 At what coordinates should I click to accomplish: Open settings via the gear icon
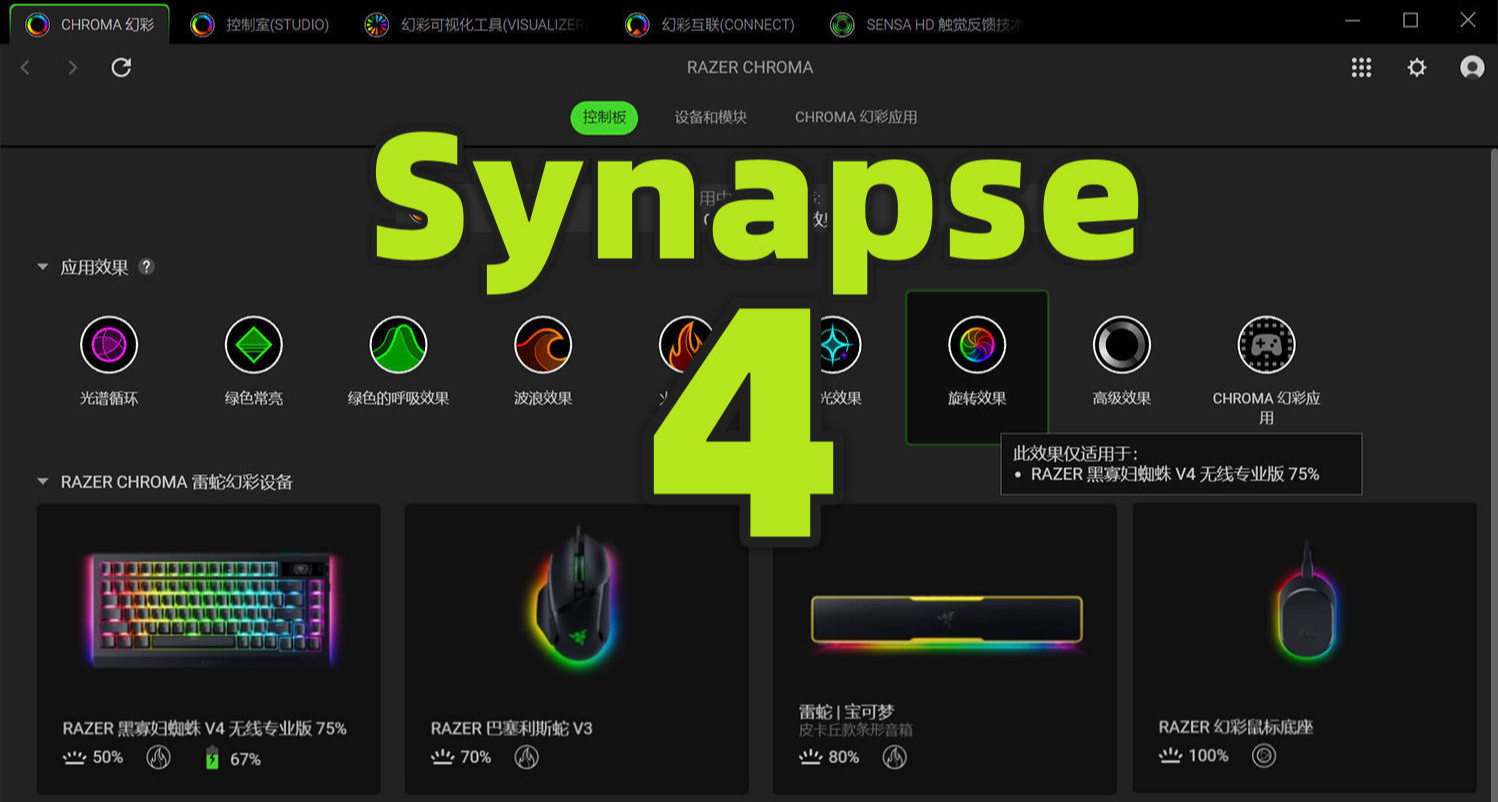tap(1417, 67)
